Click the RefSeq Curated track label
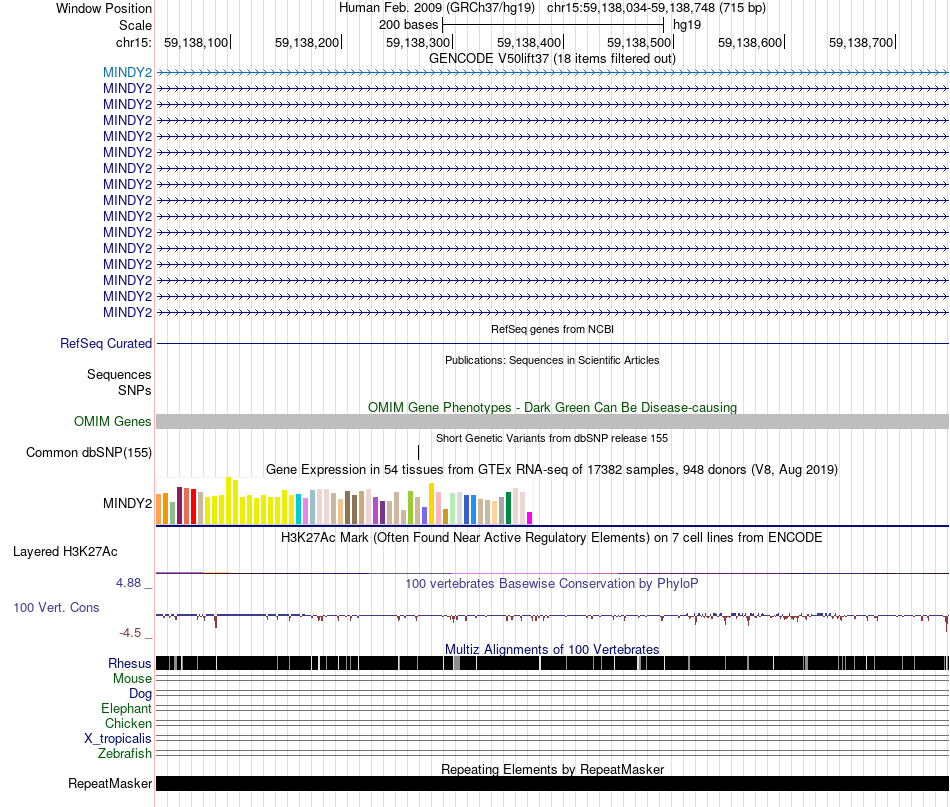Viewport: 950px width, 807px height. (x=106, y=344)
